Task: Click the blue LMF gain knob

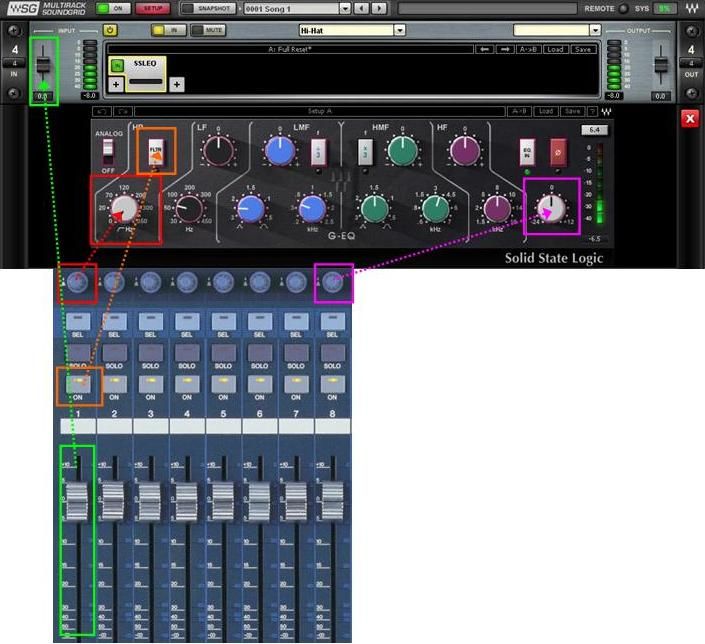Action: click(280, 151)
